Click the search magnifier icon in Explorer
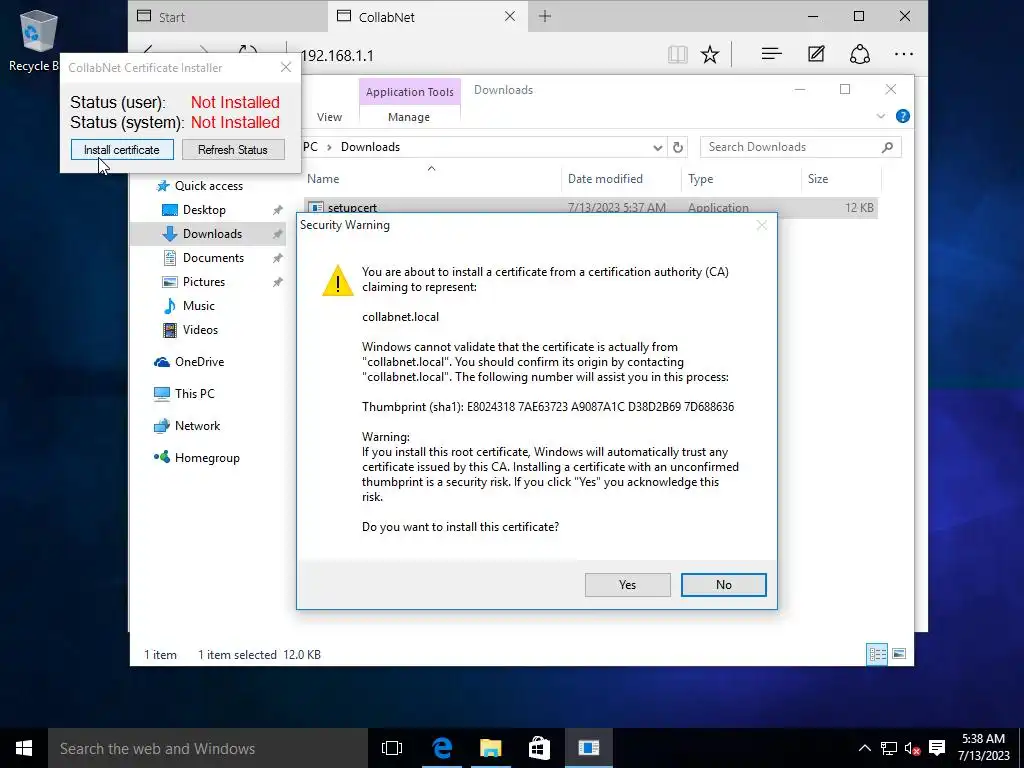Image resolution: width=1024 pixels, height=768 pixels. click(x=887, y=147)
